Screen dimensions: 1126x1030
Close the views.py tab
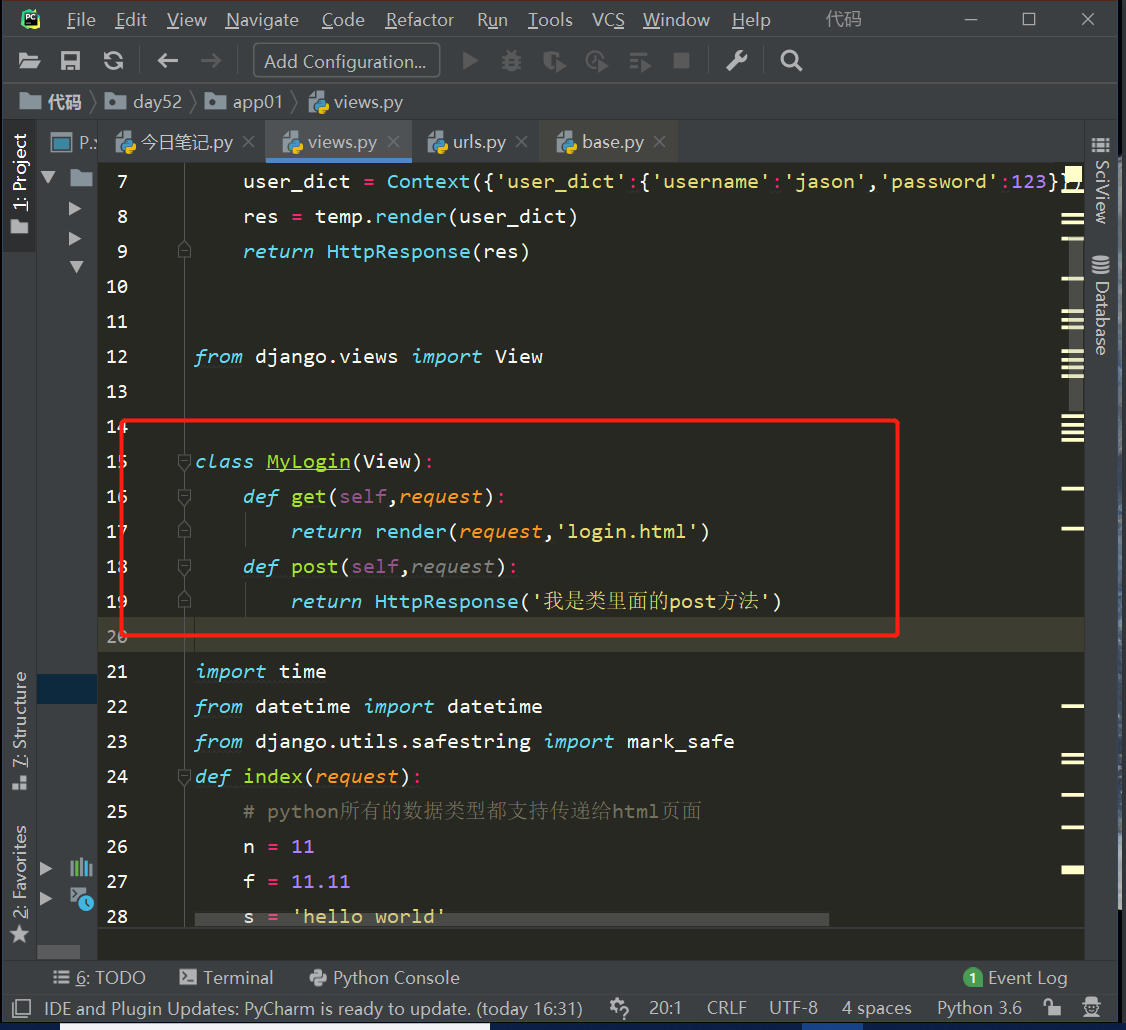pos(394,141)
